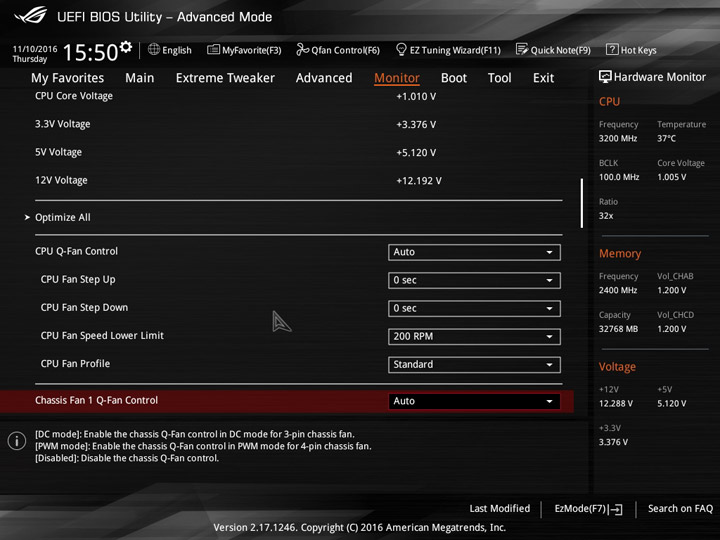Click the 32768 MB capacity value

click(x=618, y=329)
